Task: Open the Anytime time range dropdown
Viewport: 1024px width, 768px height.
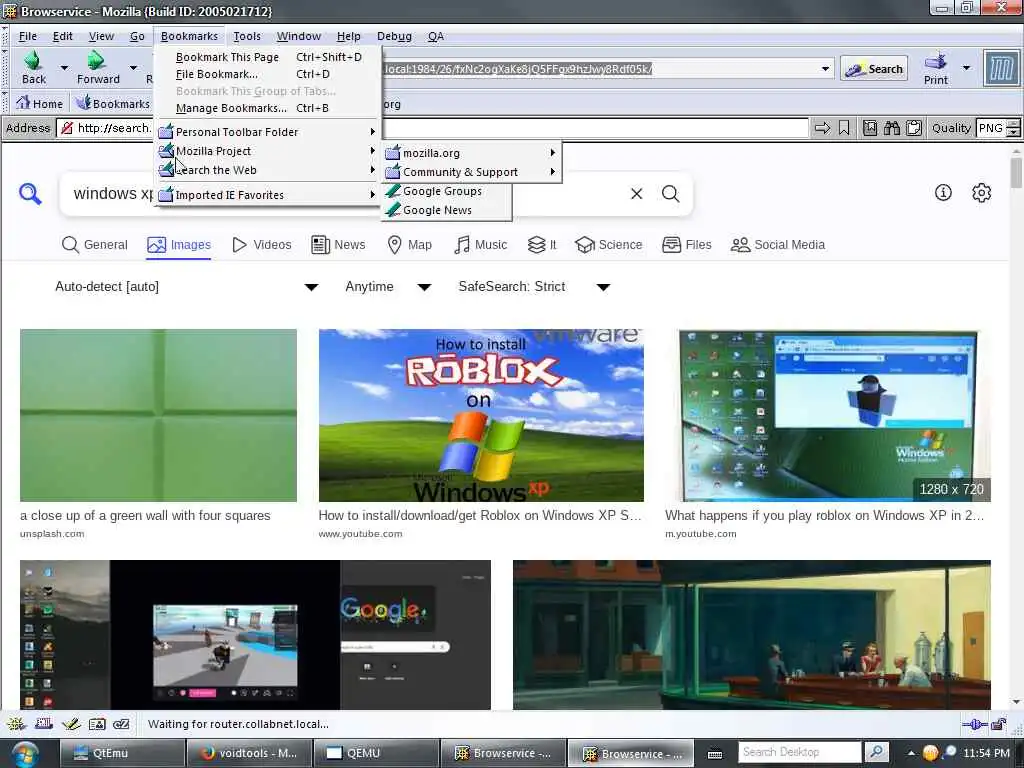Action: pyautogui.click(x=388, y=287)
